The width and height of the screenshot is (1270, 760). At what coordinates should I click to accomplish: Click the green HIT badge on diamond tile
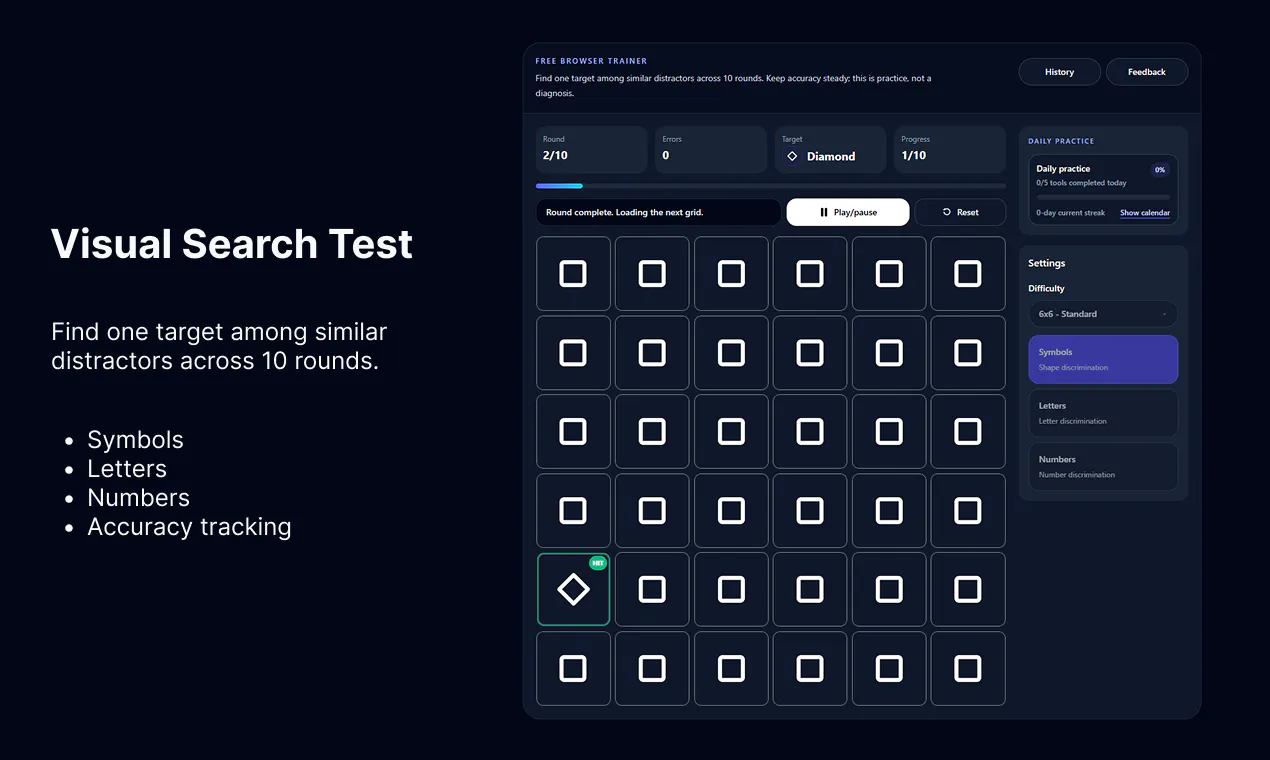pos(598,563)
